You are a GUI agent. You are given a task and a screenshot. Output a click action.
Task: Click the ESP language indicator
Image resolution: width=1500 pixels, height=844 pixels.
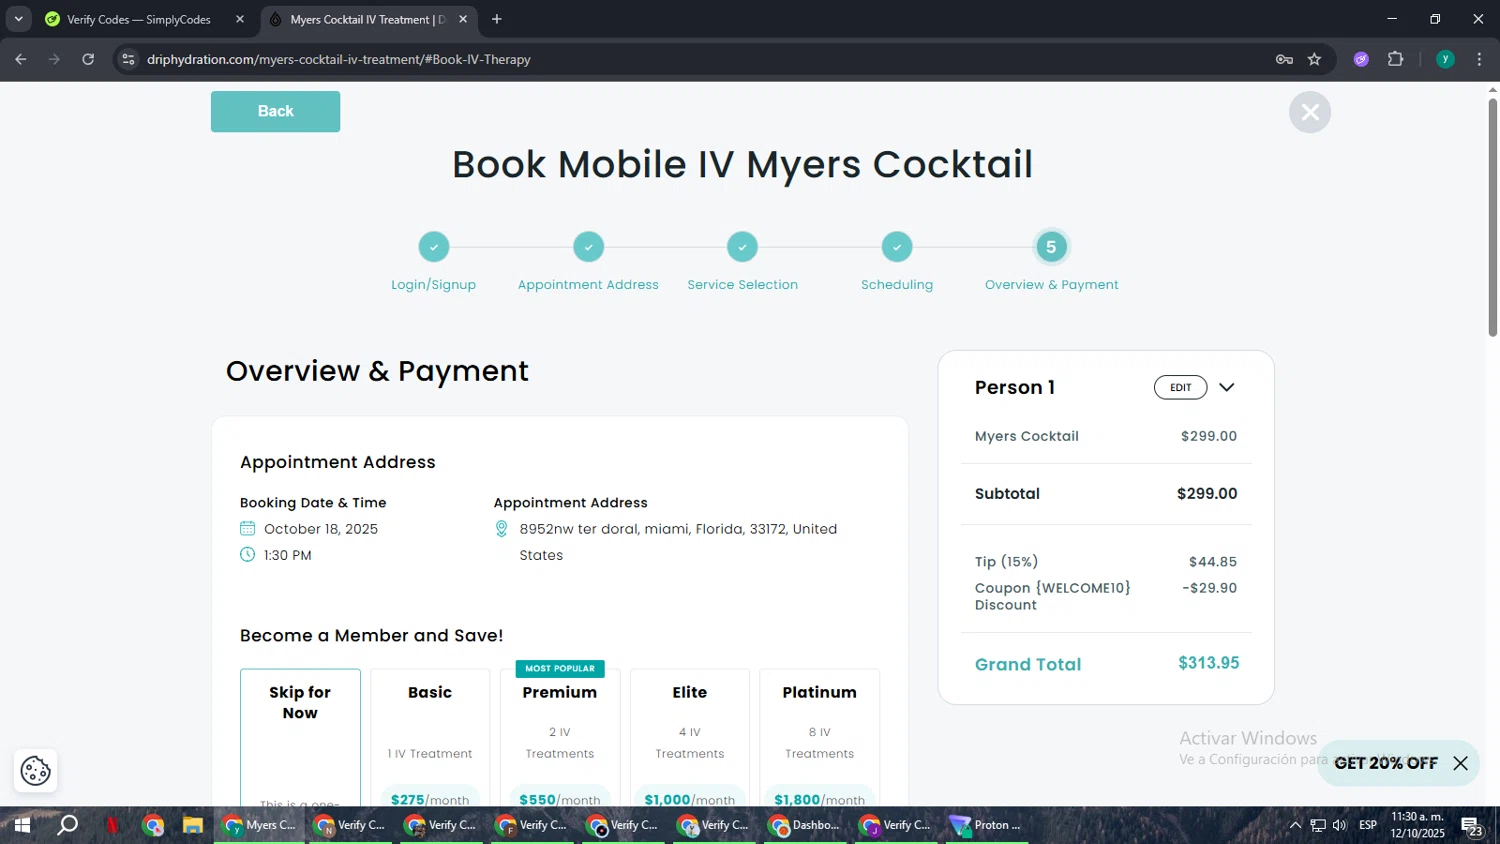1368,825
